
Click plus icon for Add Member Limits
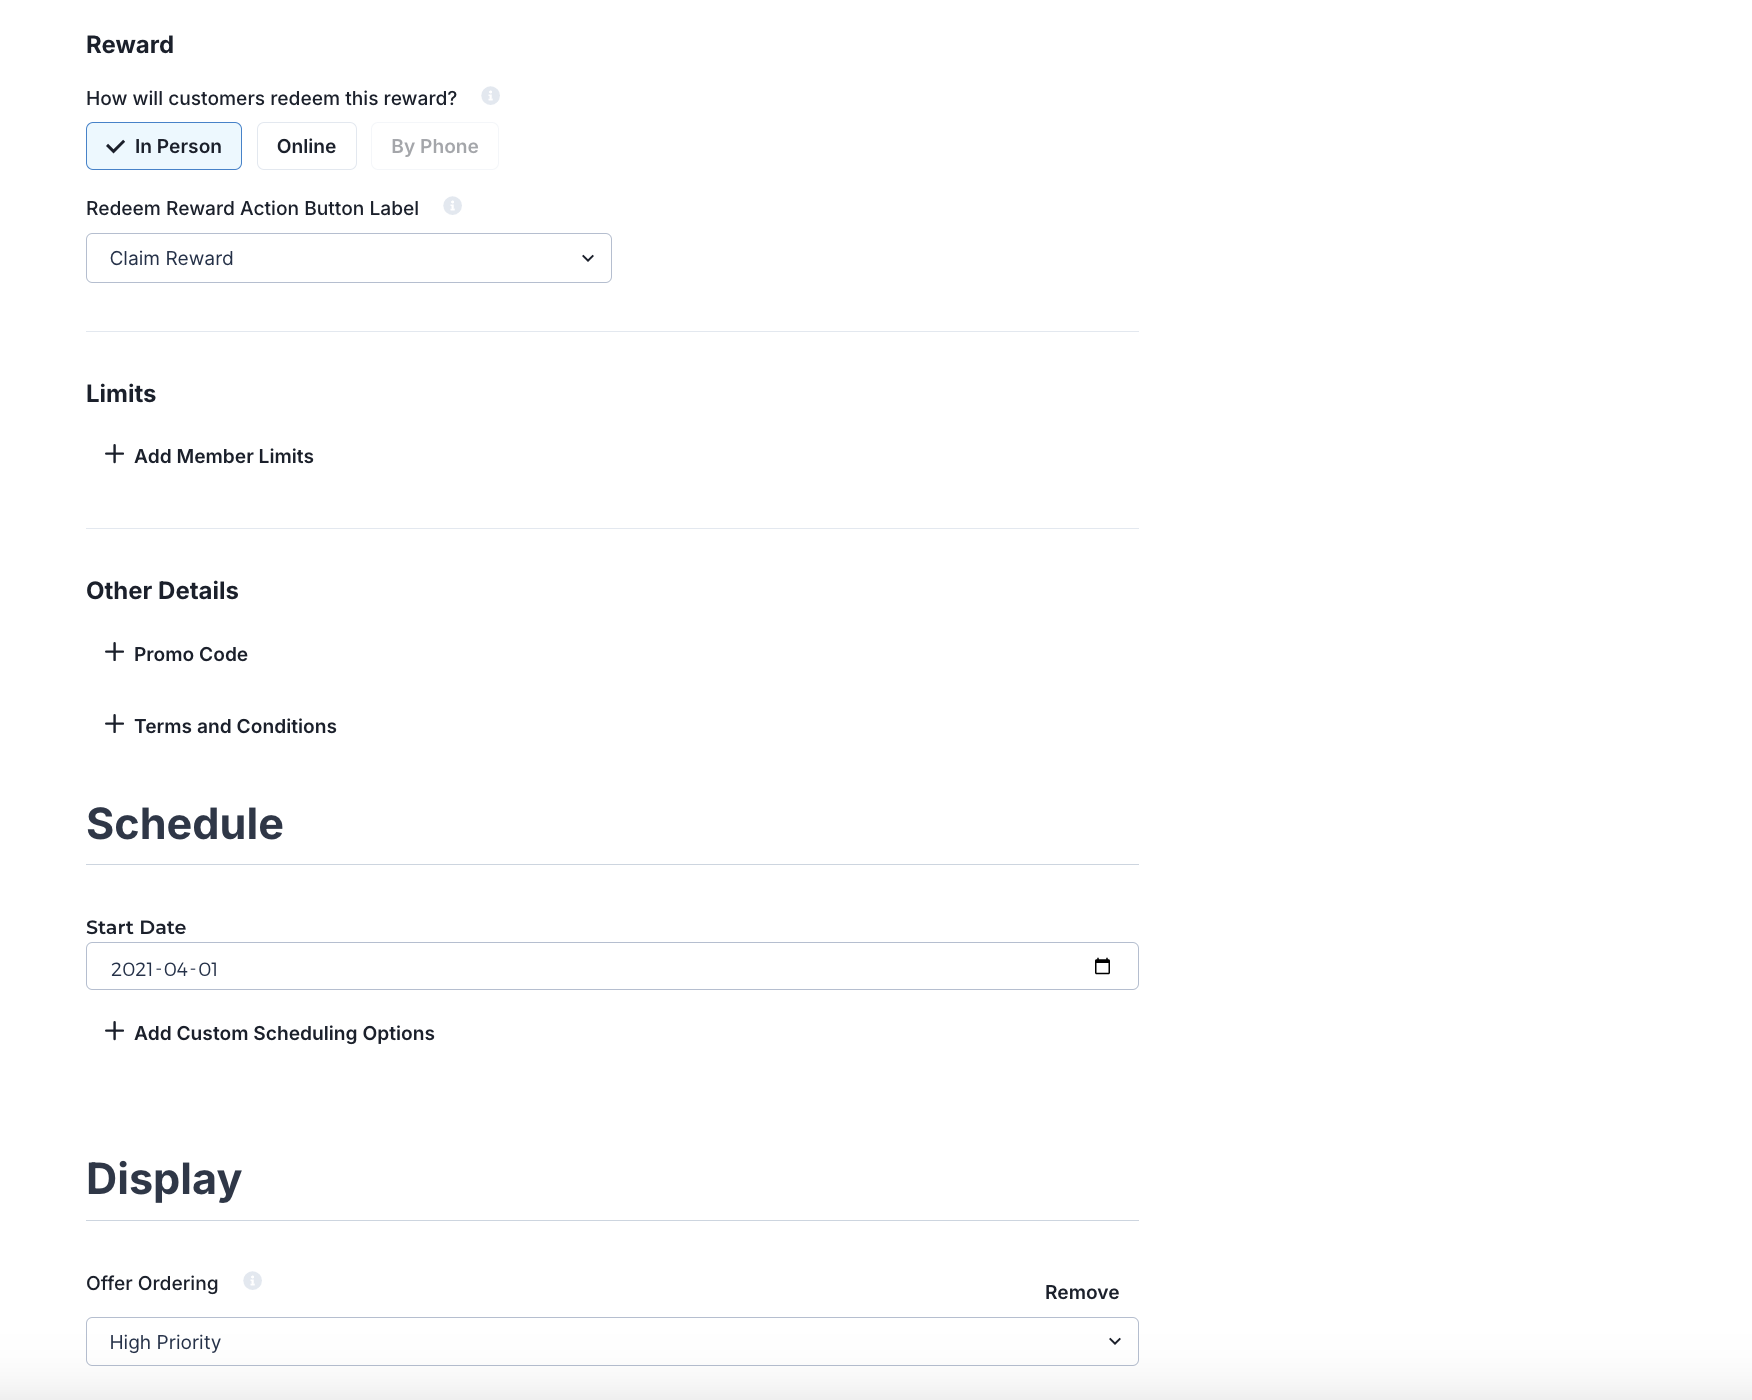point(115,454)
